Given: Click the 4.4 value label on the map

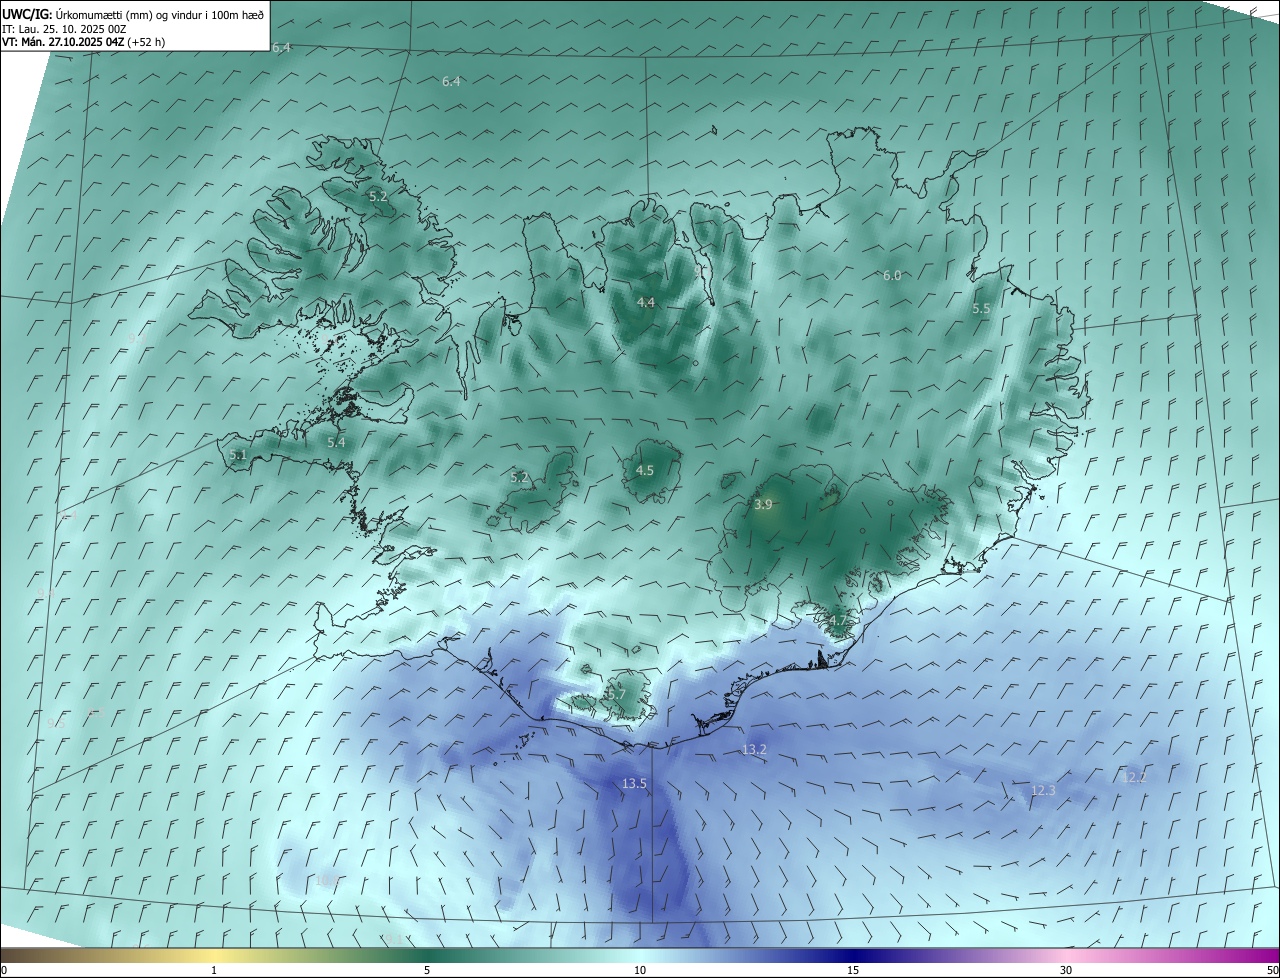Looking at the screenshot, I should pos(646,302).
